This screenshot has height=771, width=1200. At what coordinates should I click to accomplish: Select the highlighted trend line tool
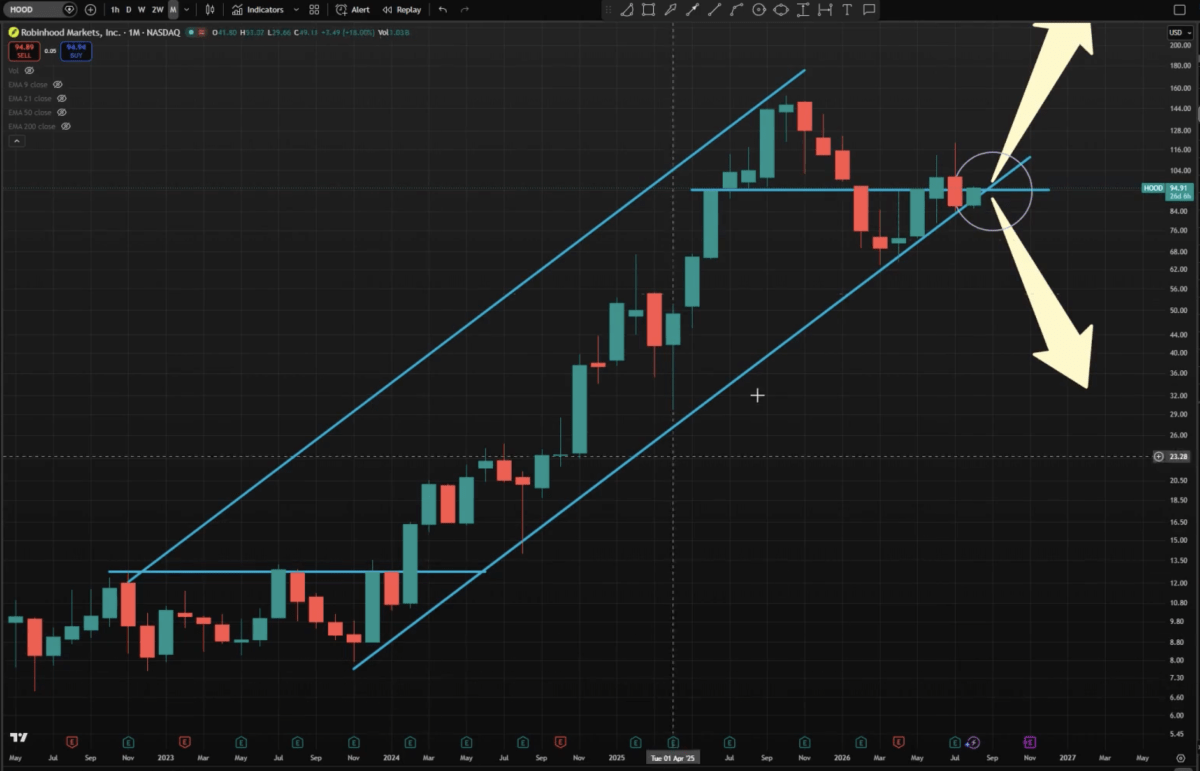tap(692, 10)
